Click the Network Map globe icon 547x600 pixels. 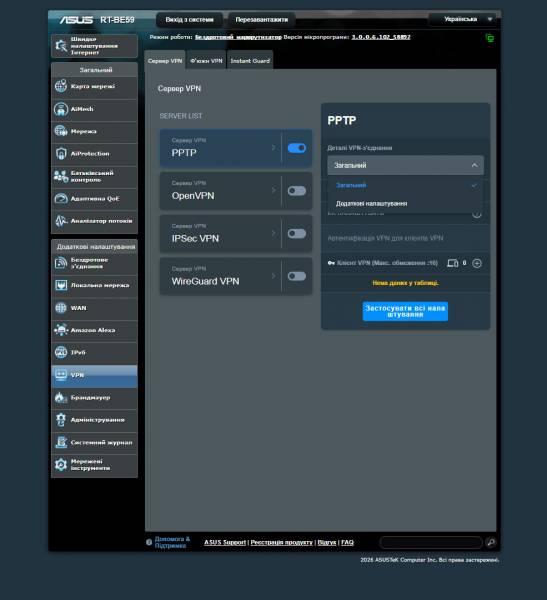61,86
